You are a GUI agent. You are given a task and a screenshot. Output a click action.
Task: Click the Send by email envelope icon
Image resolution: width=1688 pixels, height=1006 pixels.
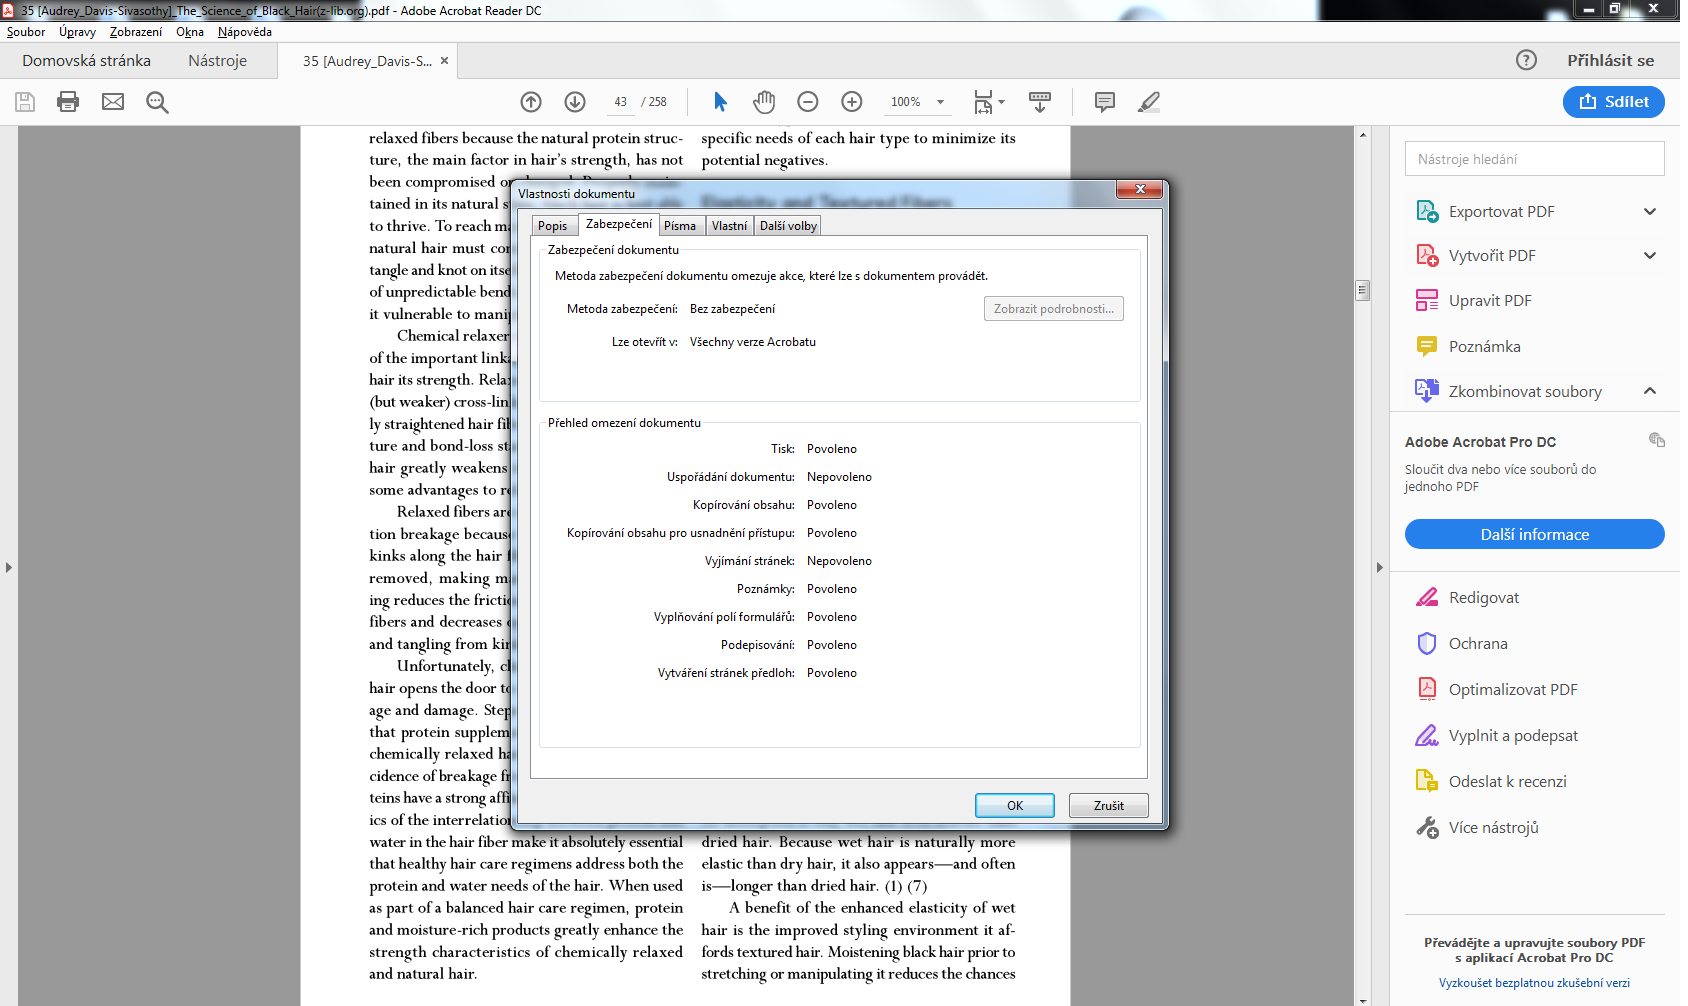pos(113,102)
